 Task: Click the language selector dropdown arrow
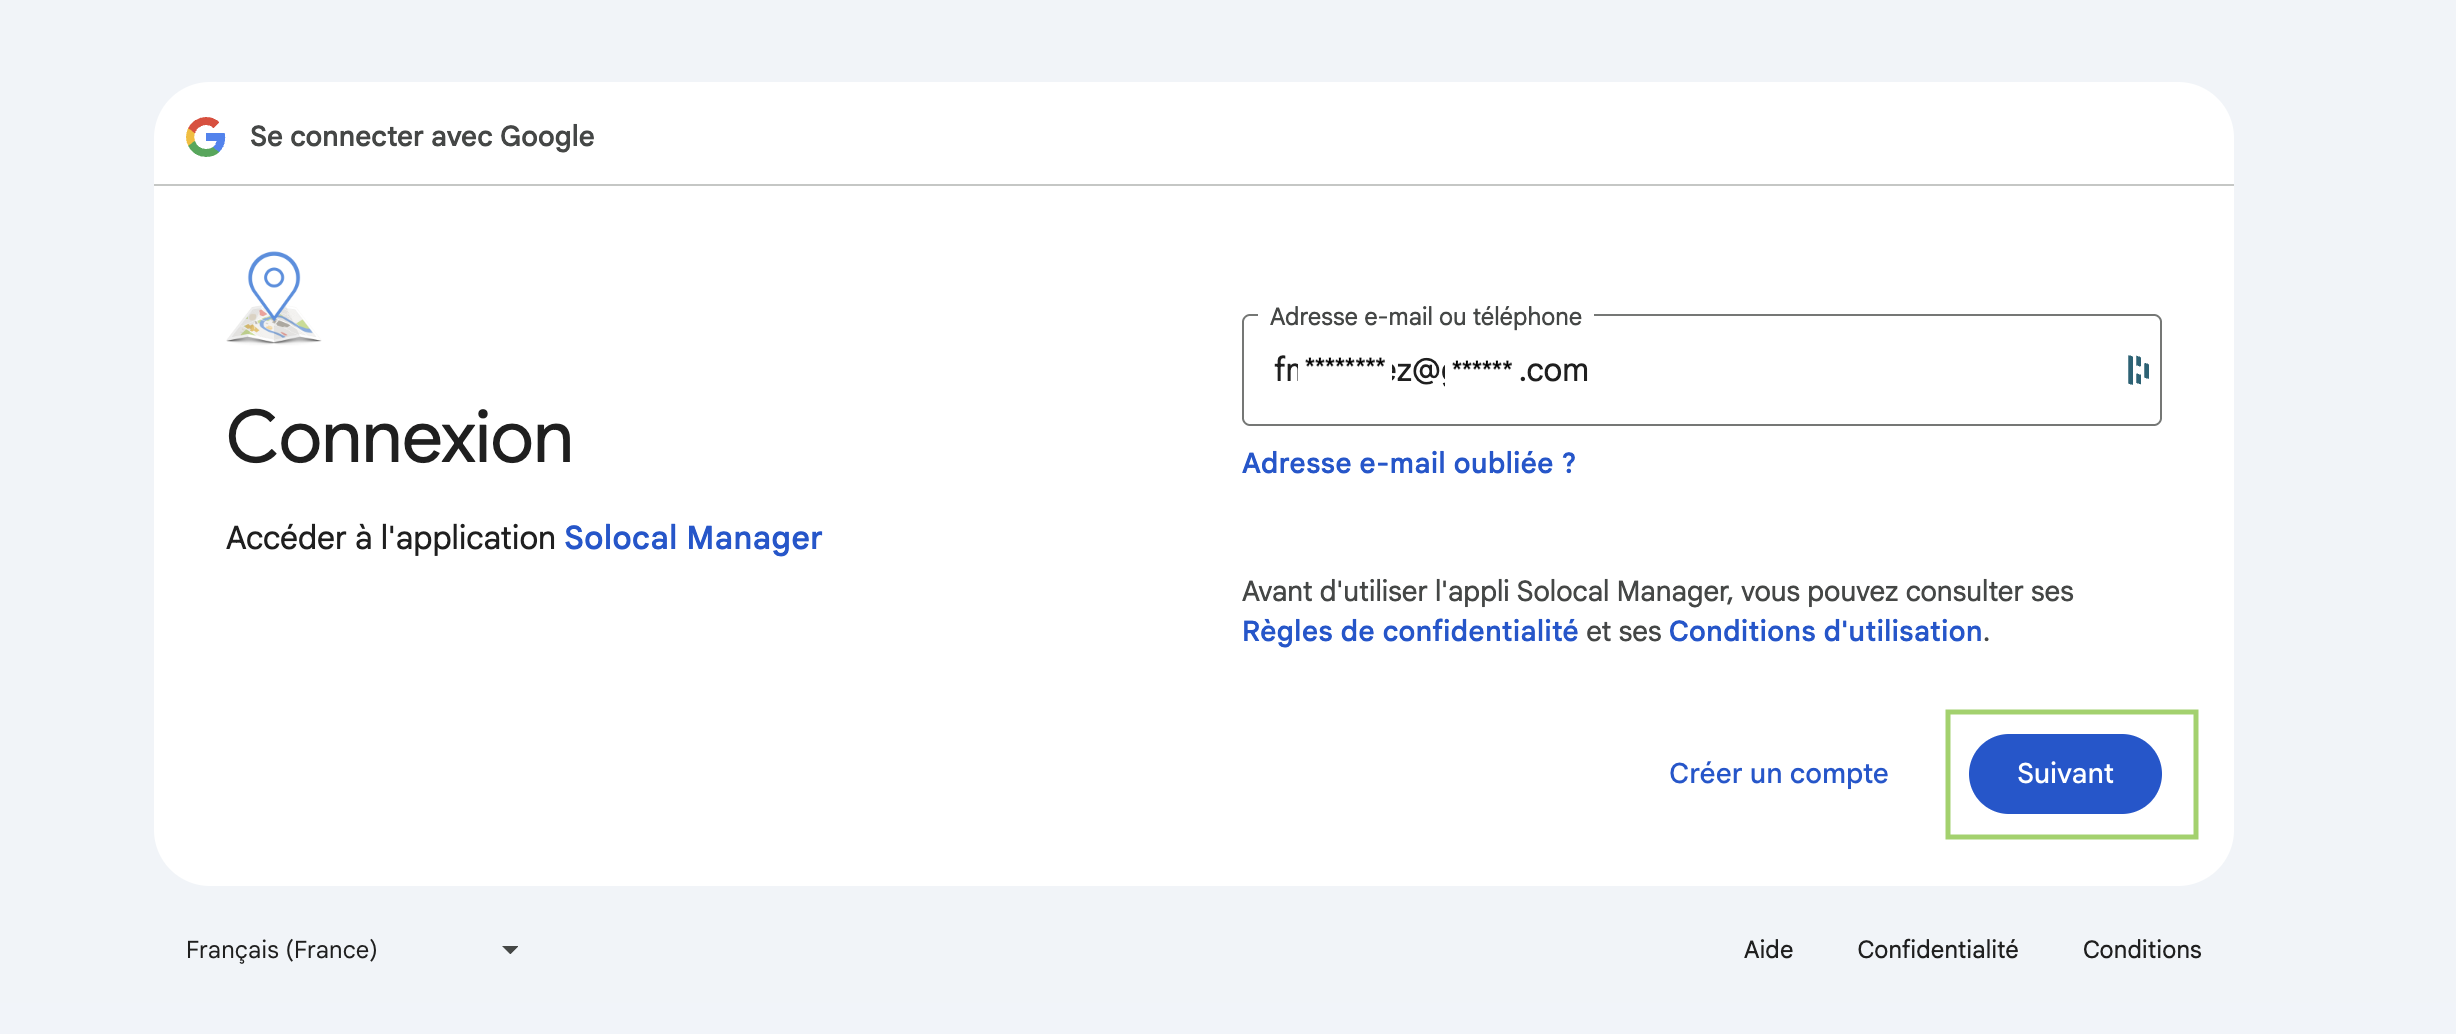click(x=510, y=950)
